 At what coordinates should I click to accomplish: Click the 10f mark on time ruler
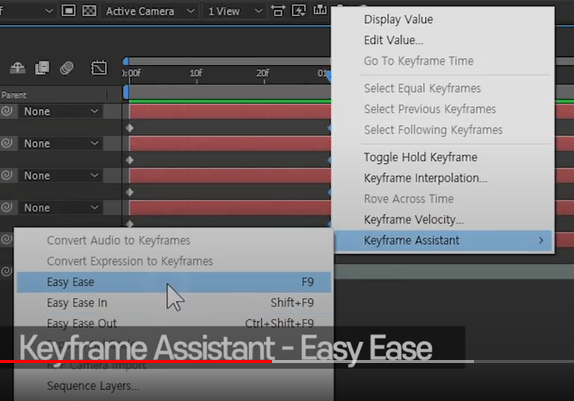point(196,73)
